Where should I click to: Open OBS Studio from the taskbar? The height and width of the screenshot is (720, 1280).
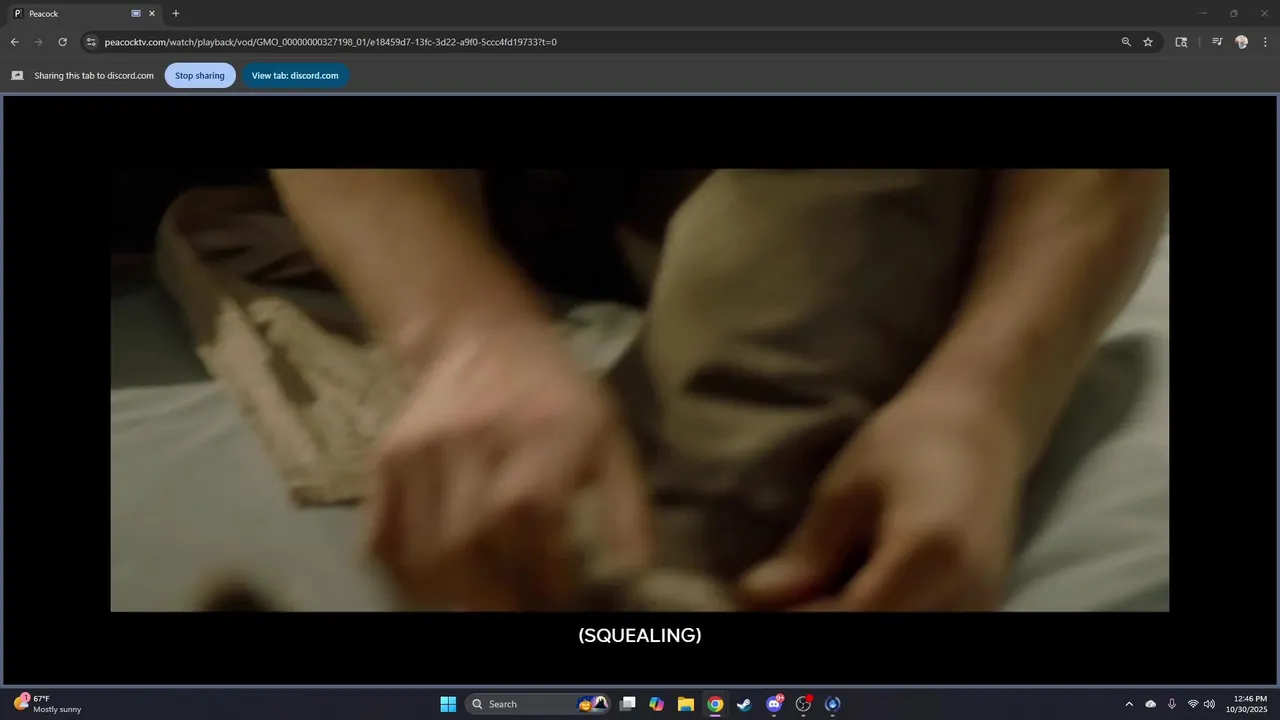(x=803, y=704)
